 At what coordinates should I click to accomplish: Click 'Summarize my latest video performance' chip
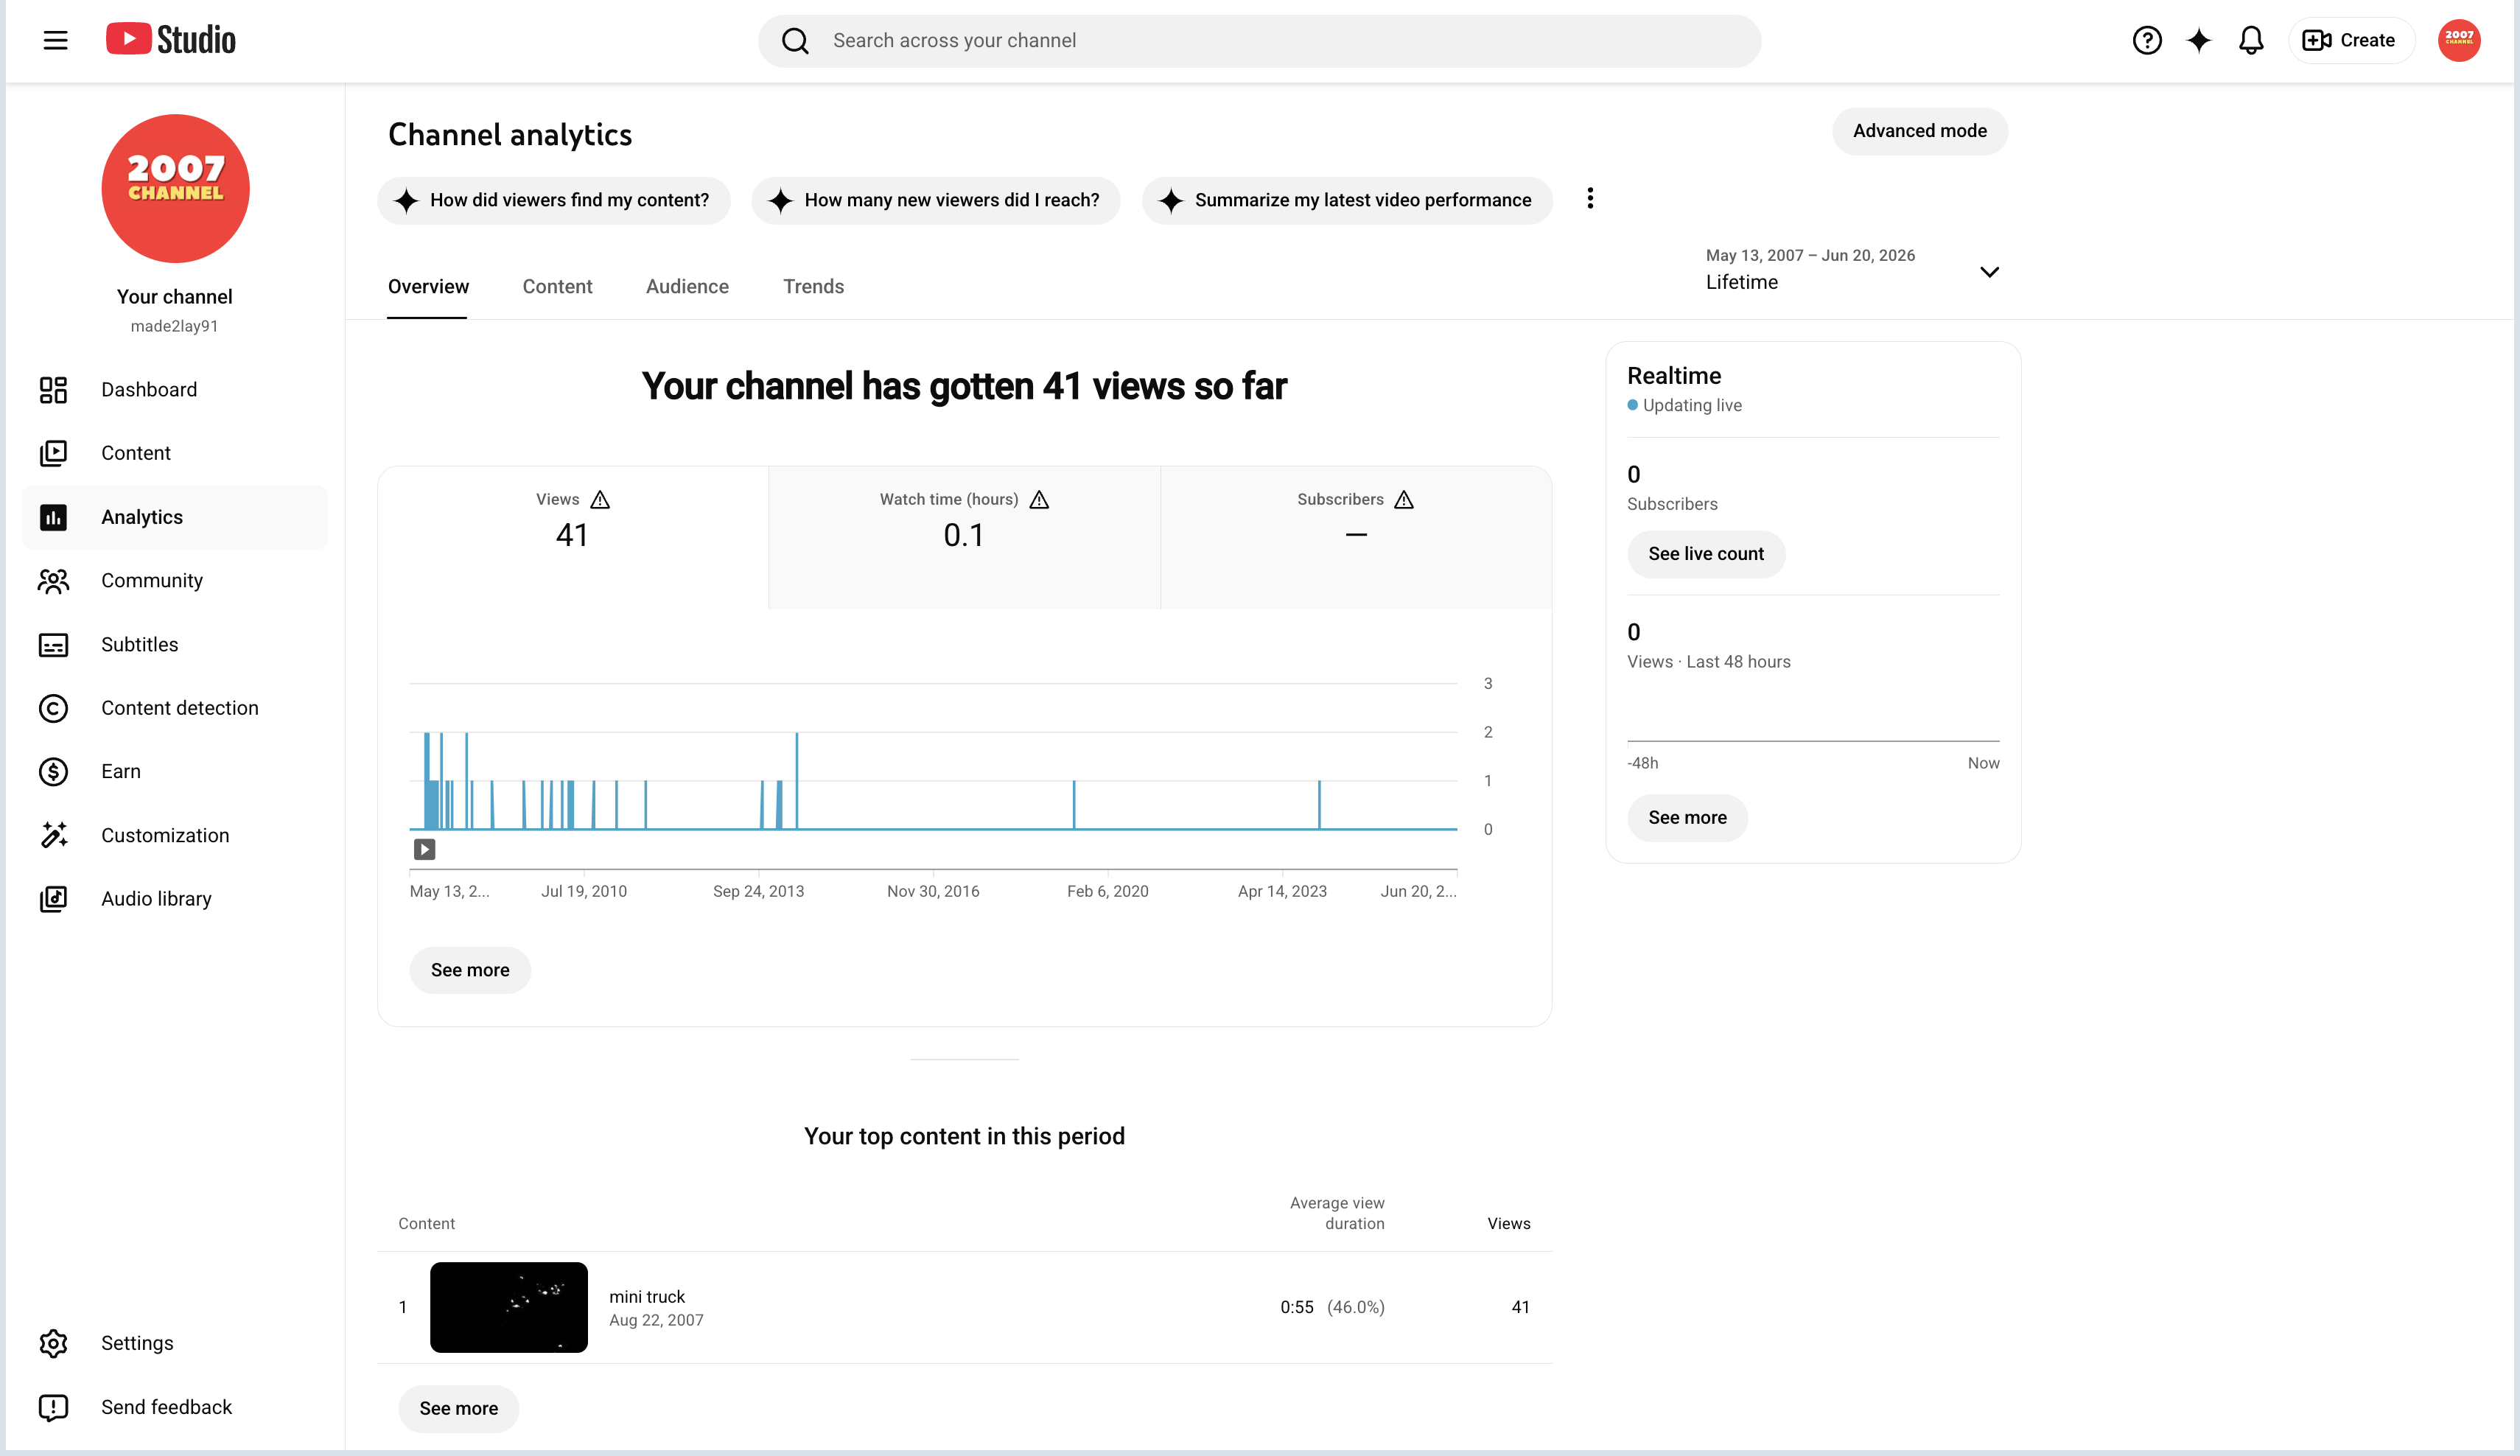(1346, 200)
